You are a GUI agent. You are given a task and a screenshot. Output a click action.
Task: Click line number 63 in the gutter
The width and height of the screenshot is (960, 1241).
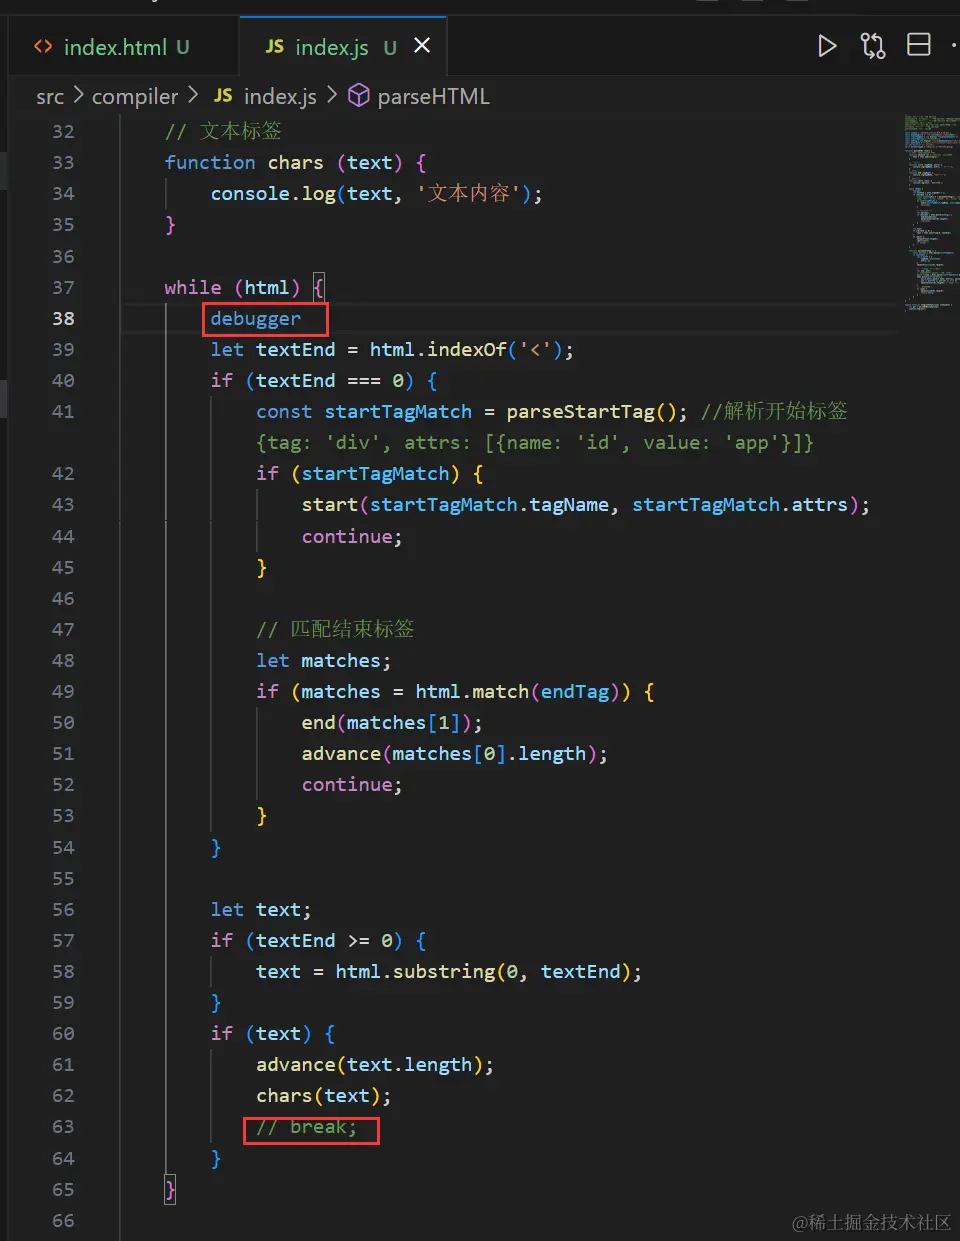click(x=63, y=1126)
